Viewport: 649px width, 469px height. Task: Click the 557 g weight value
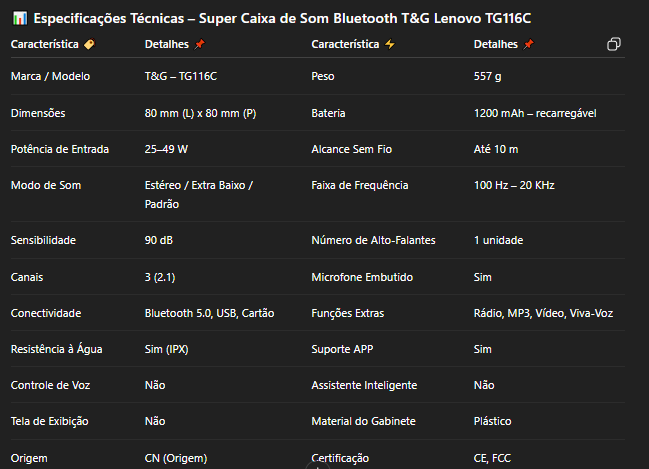487,76
